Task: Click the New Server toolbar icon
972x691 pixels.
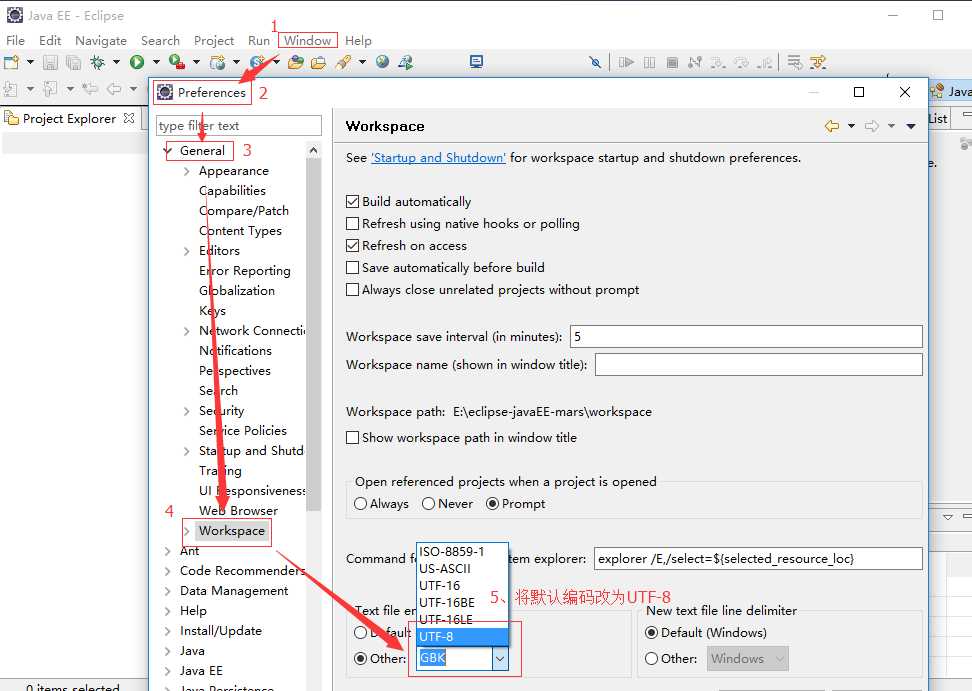Action: click(218, 62)
